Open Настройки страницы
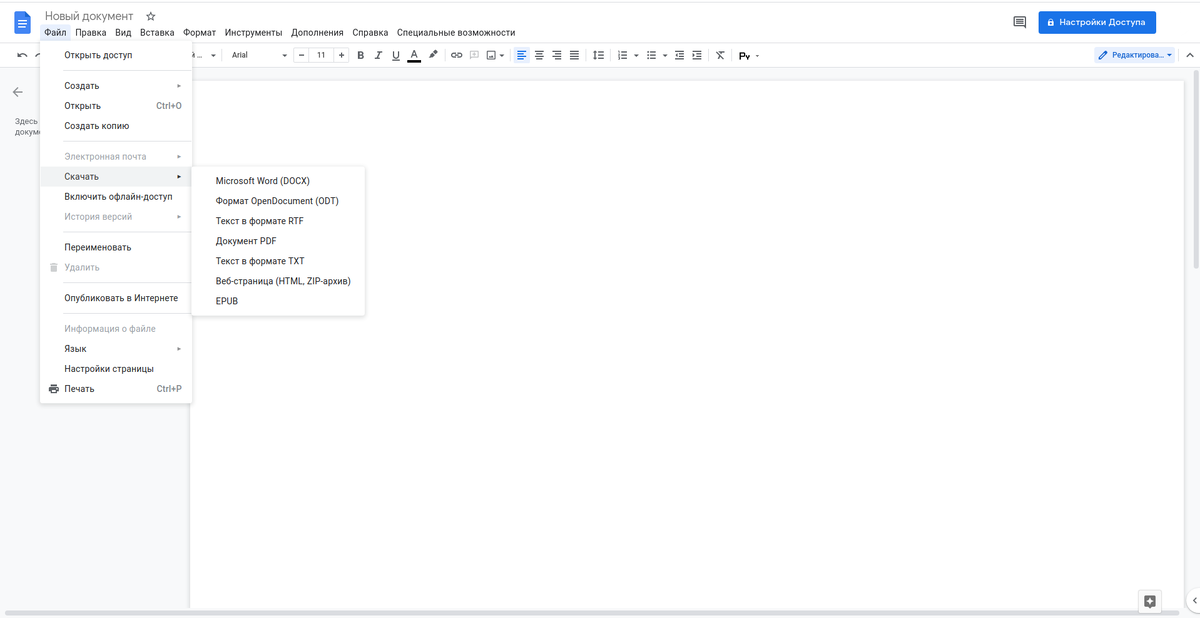This screenshot has width=1200, height=618. [x=115, y=369]
